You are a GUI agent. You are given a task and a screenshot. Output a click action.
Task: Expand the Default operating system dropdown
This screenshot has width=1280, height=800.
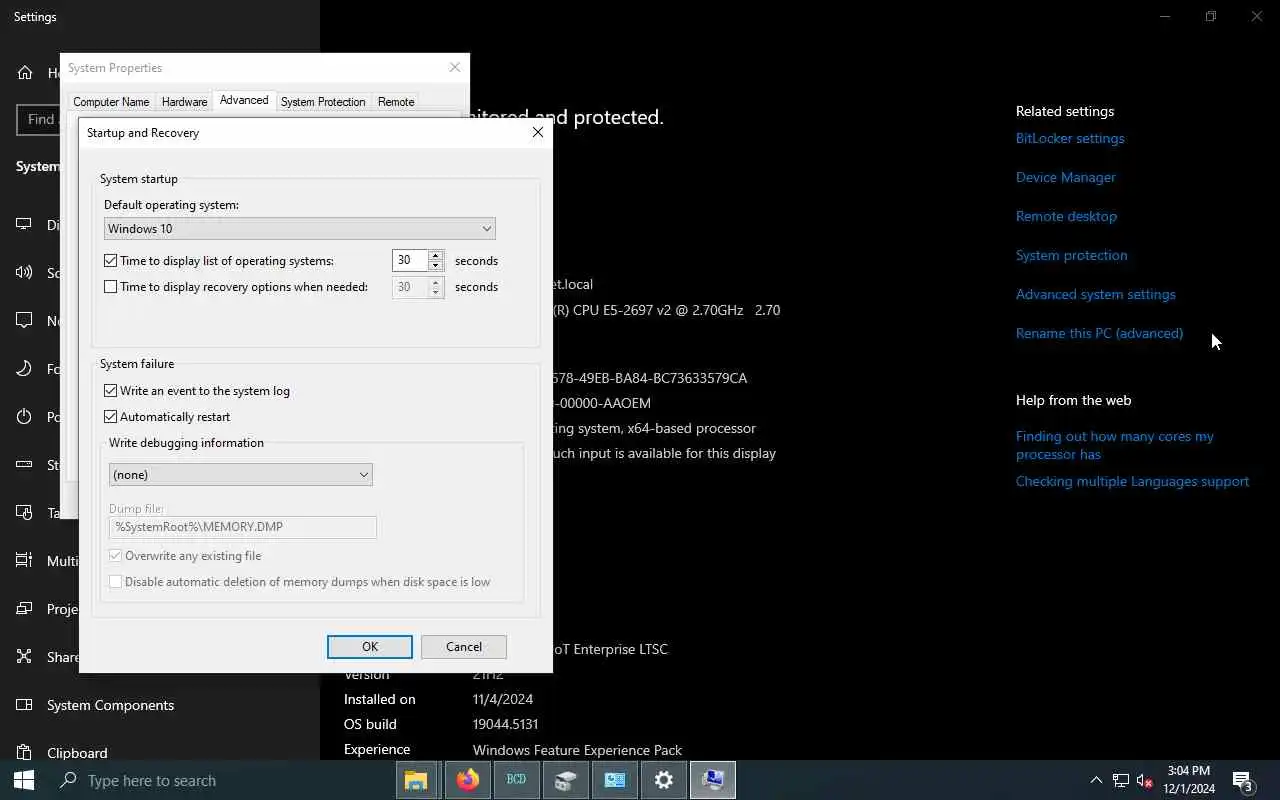[299, 228]
